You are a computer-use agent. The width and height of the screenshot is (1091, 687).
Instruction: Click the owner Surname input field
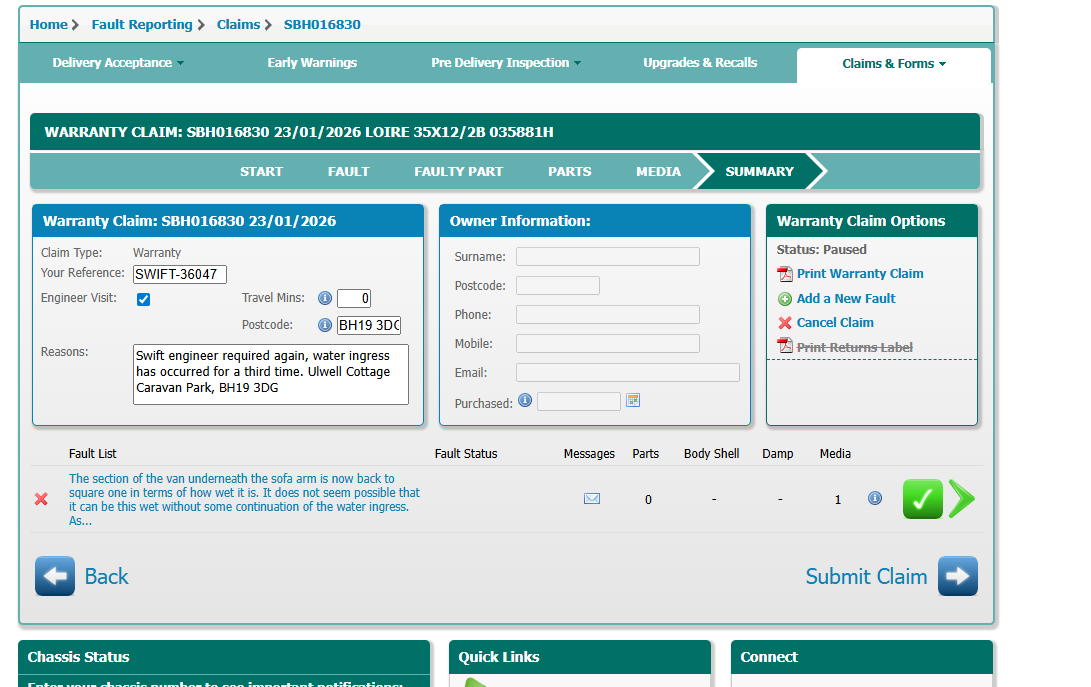pyautogui.click(x=607, y=257)
